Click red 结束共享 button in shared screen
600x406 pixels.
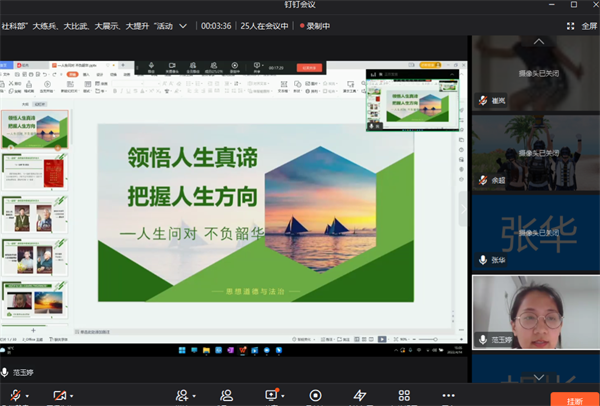pos(309,68)
